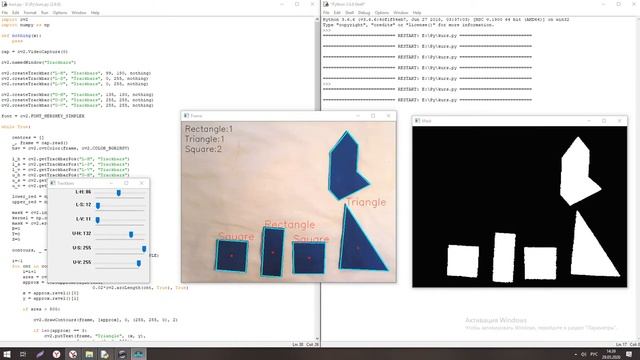Click the 'Triangle:1' text in Frame window
The image size is (640, 360).
pos(204,139)
